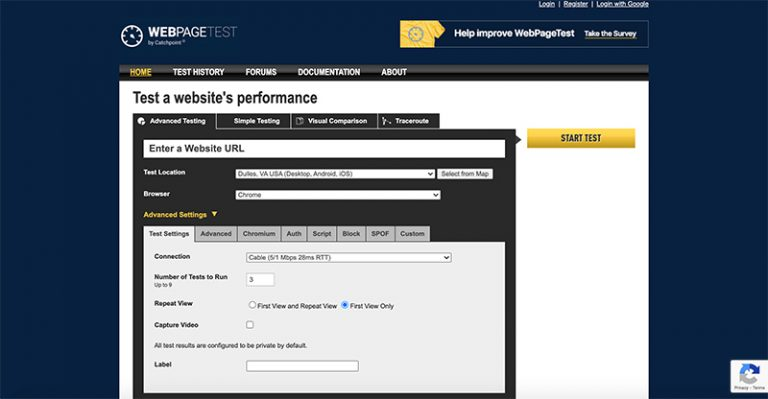Open the Browser dropdown showing Chrome
The image size is (768, 399).
pyautogui.click(x=338, y=195)
